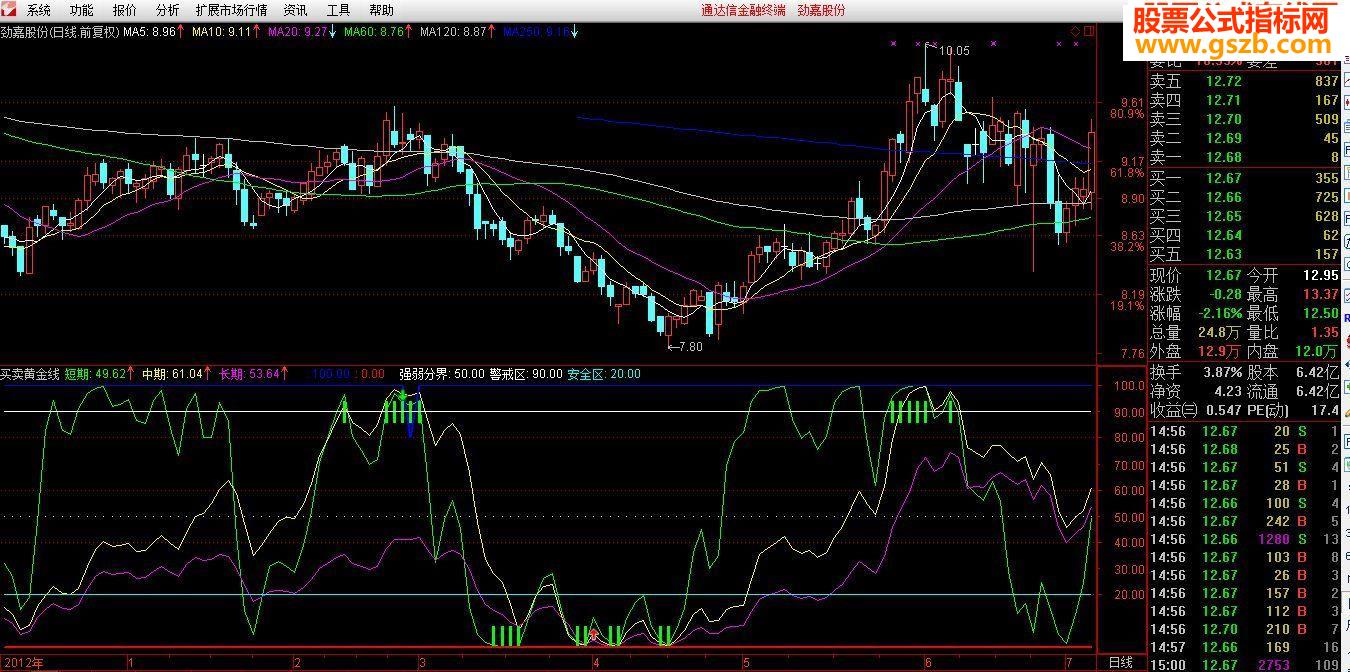Click the square window icon beside the diamond
The width and height of the screenshot is (1350, 672).
tap(1088, 31)
